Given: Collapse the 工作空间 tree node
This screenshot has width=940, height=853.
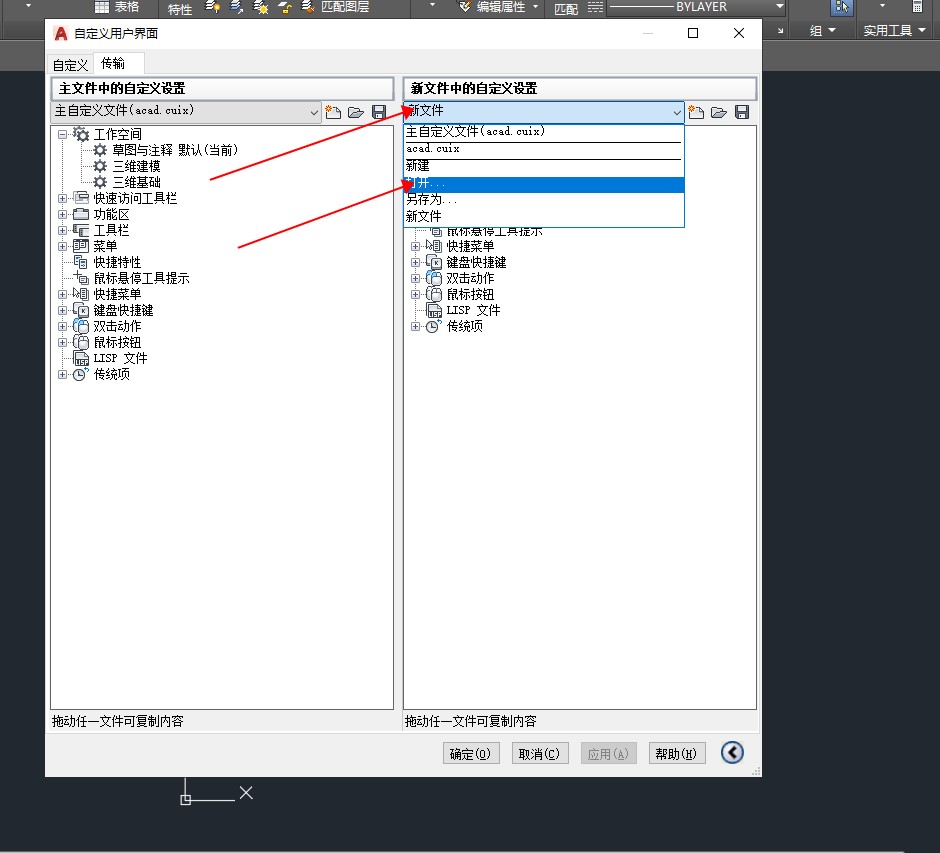Looking at the screenshot, I should (63, 134).
